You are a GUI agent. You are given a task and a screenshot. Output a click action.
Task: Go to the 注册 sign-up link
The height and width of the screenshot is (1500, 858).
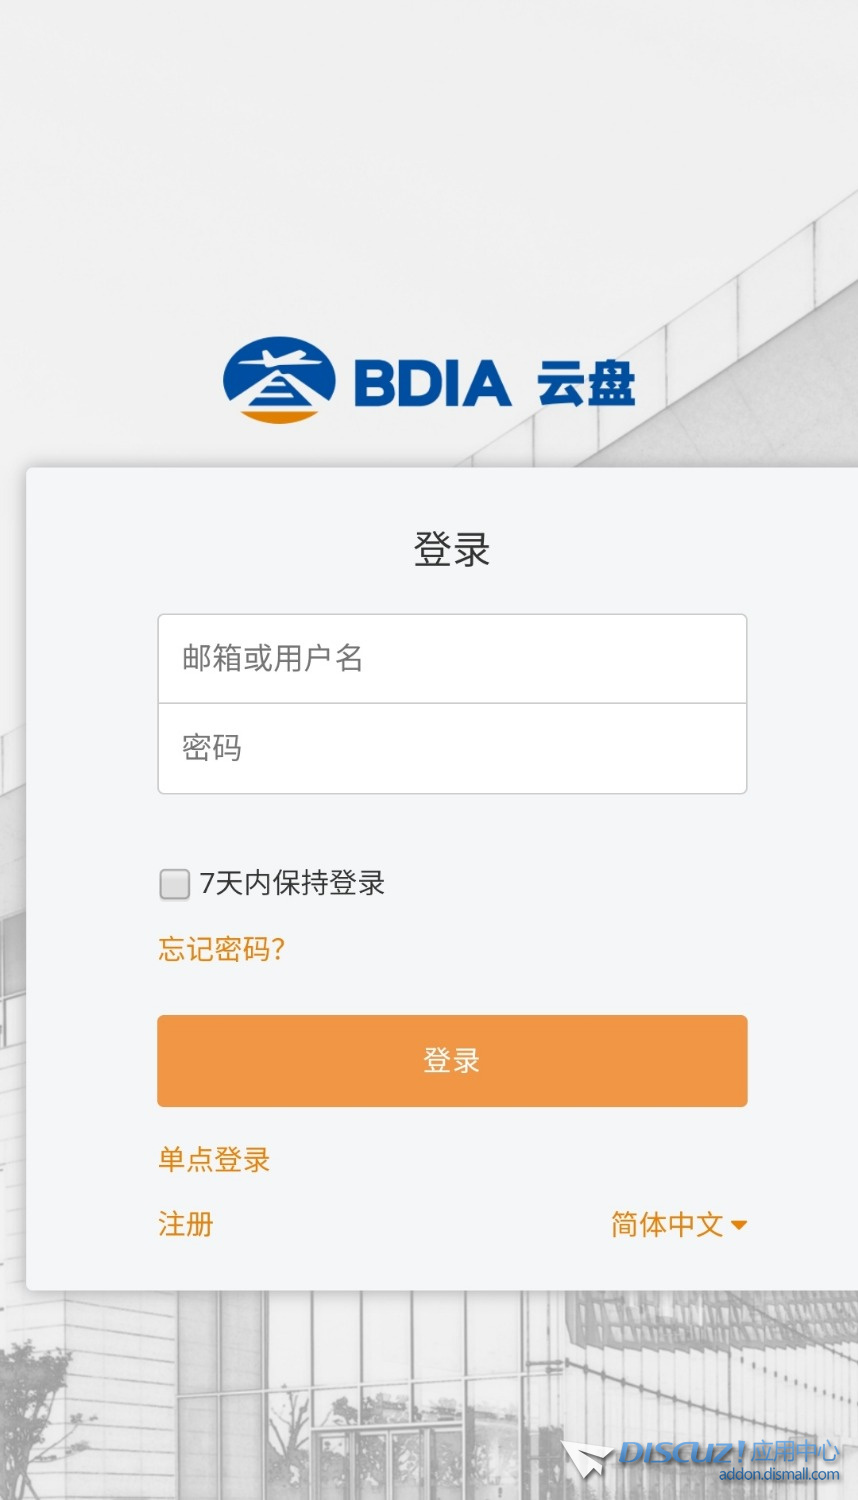pyautogui.click(x=186, y=1224)
